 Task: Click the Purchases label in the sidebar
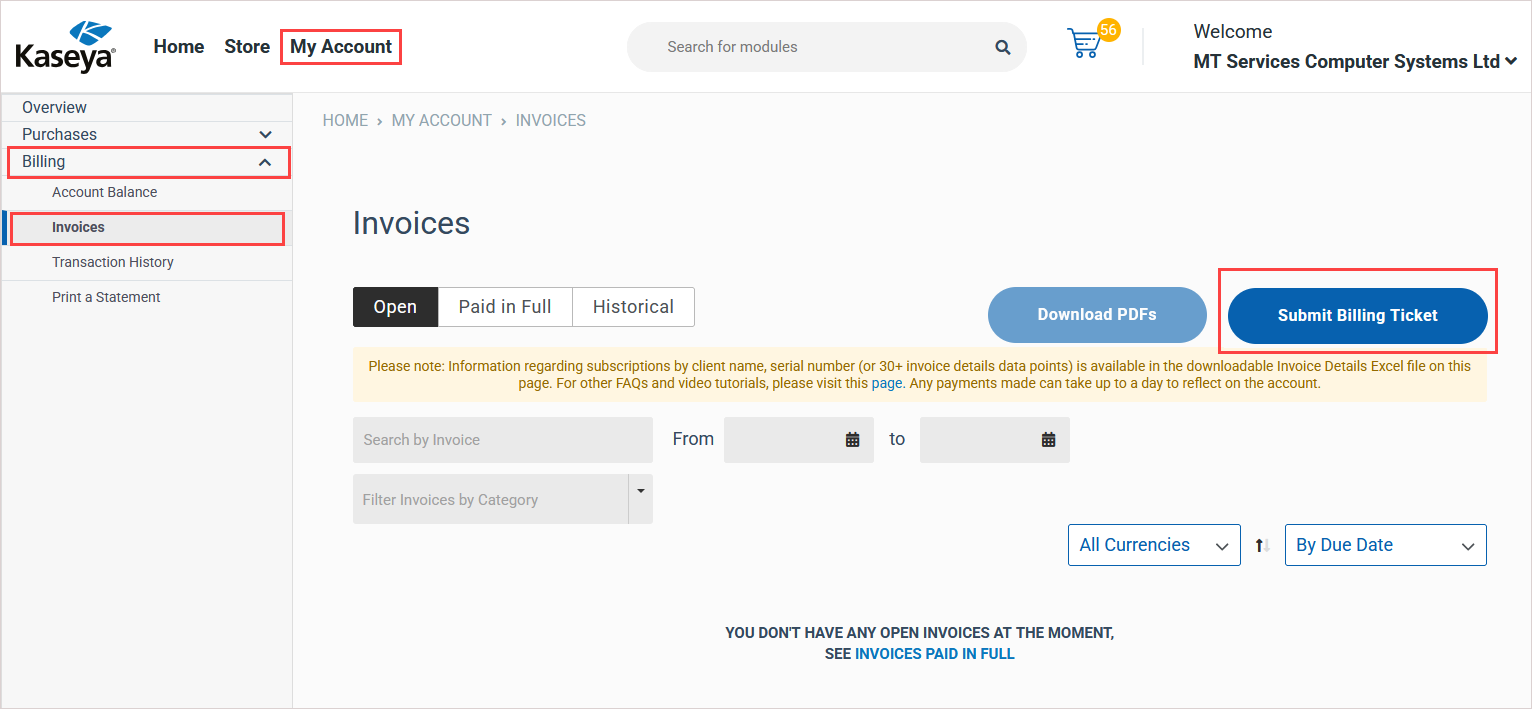pyautogui.click(x=60, y=134)
